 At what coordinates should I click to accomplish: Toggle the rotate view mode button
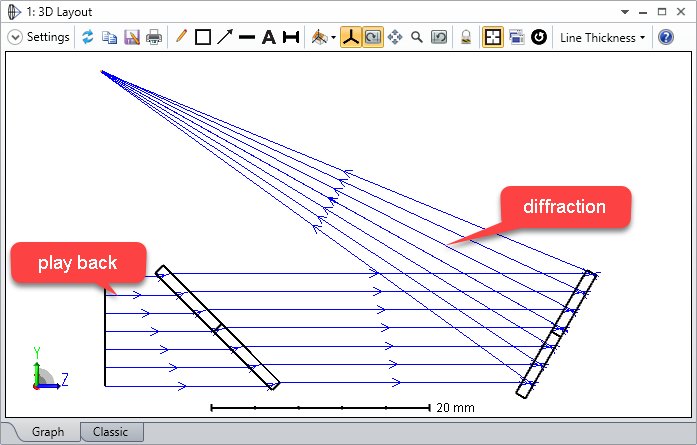click(373, 37)
